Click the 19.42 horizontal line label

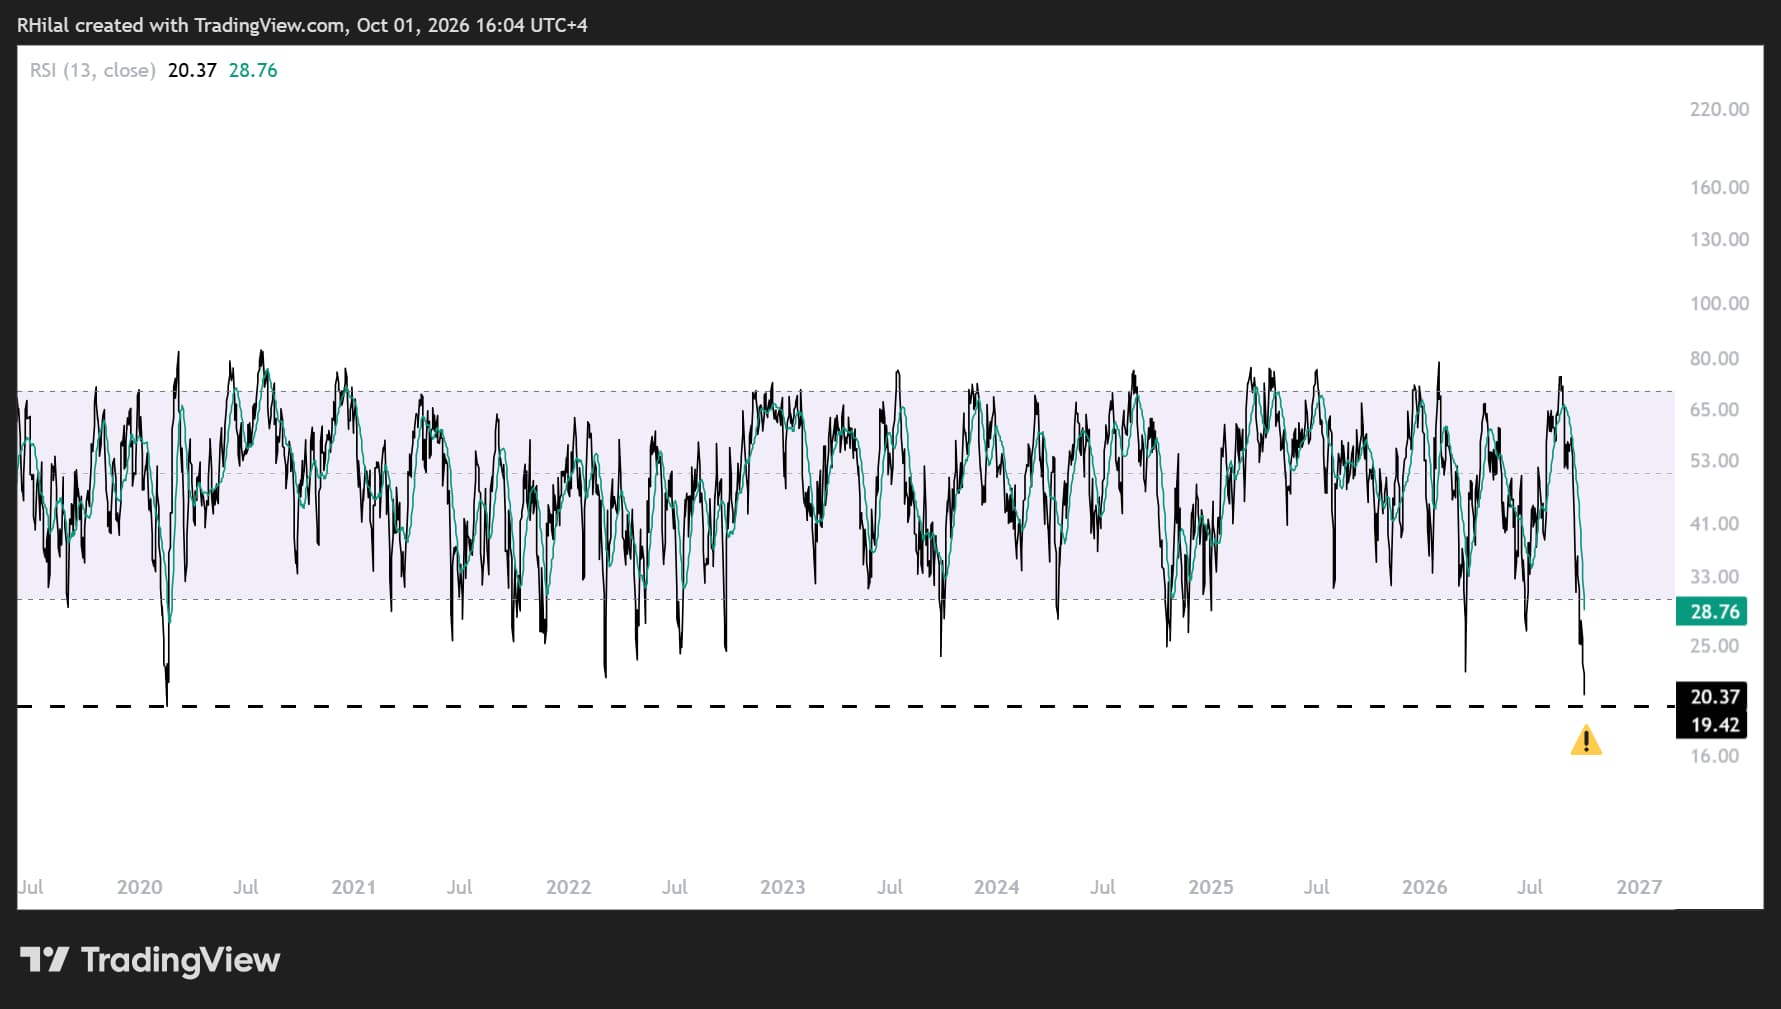[1712, 725]
